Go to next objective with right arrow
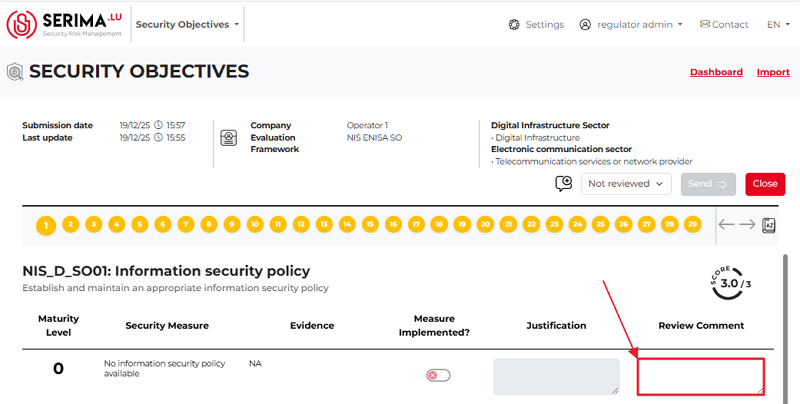The image size is (800, 404). tap(747, 224)
